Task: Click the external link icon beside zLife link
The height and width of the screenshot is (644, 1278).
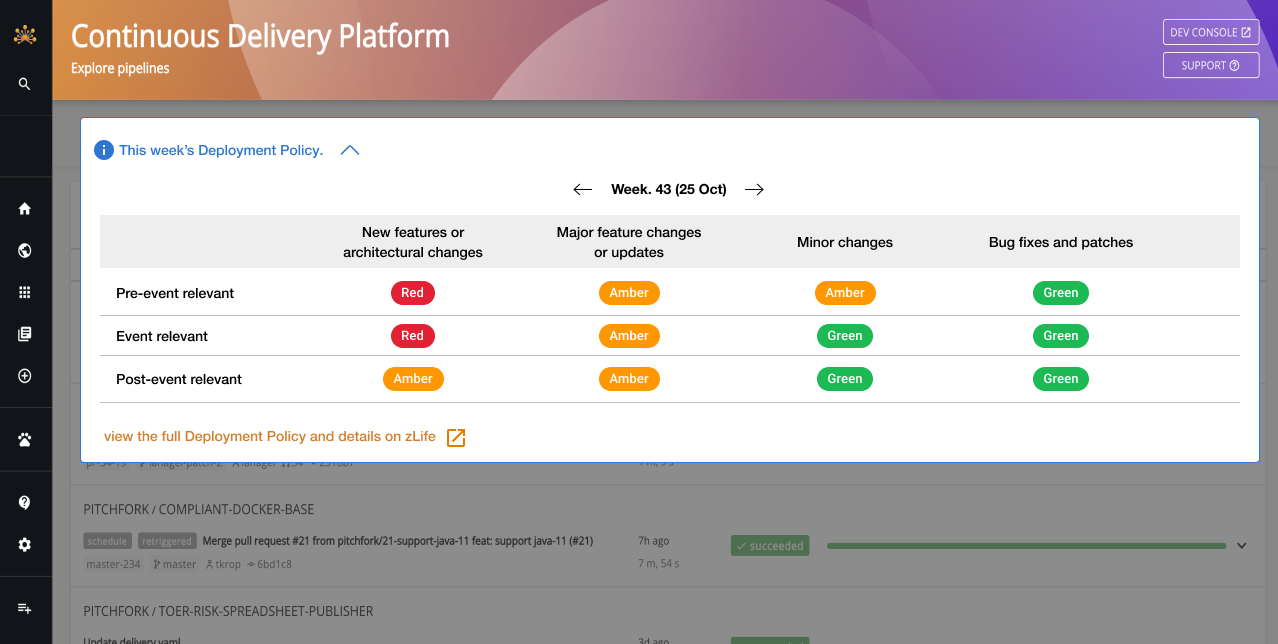Action: click(456, 437)
